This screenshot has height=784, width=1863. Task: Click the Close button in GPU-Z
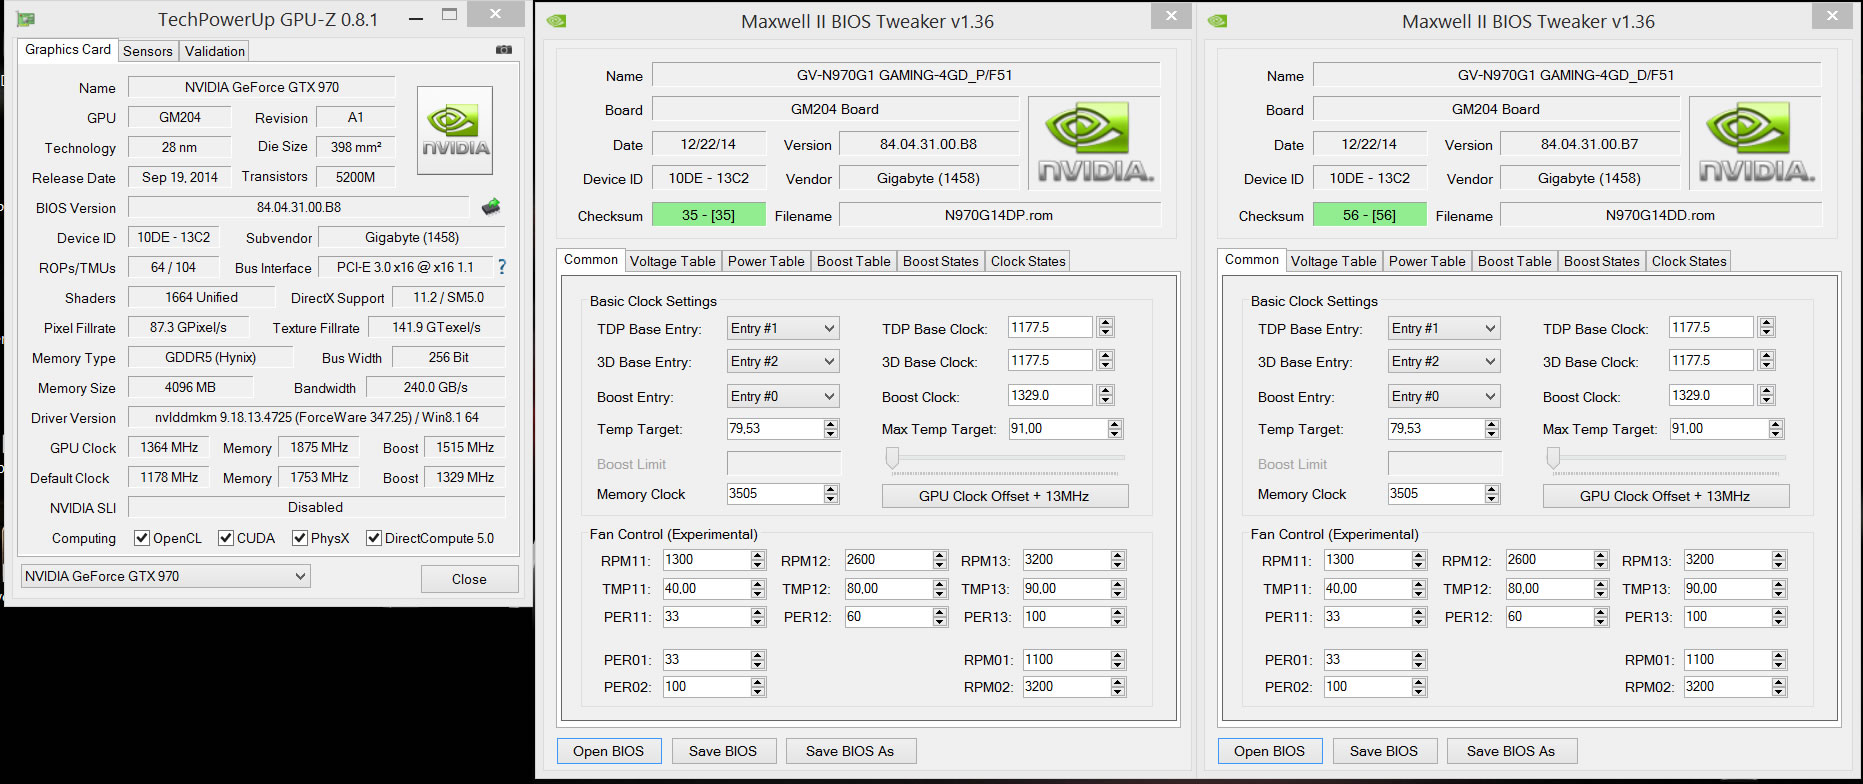pos(469,579)
